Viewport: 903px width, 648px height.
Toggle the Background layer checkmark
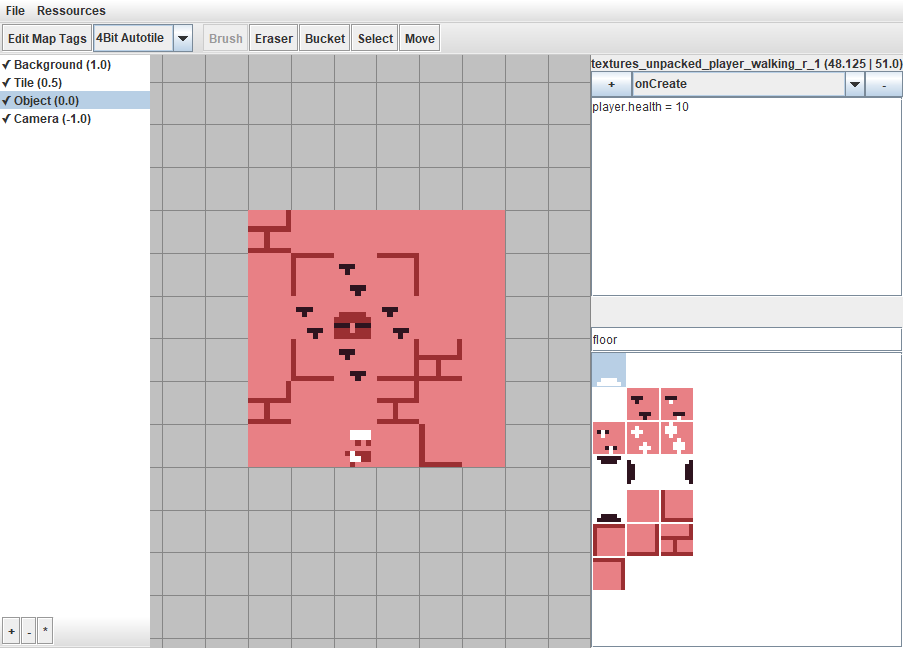tap(7, 64)
